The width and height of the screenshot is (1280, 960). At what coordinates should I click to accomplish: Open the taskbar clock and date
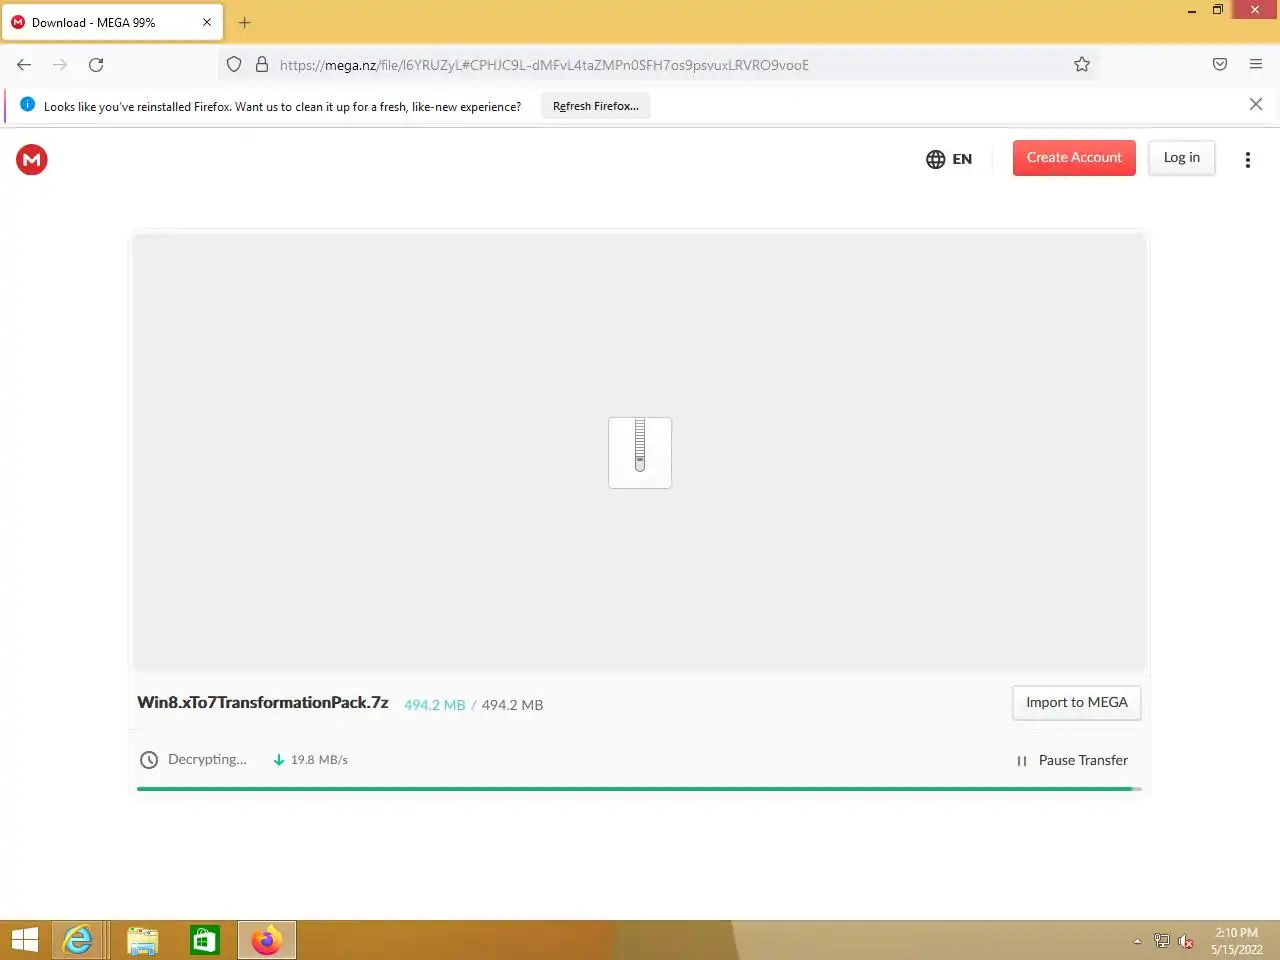(1237, 941)
